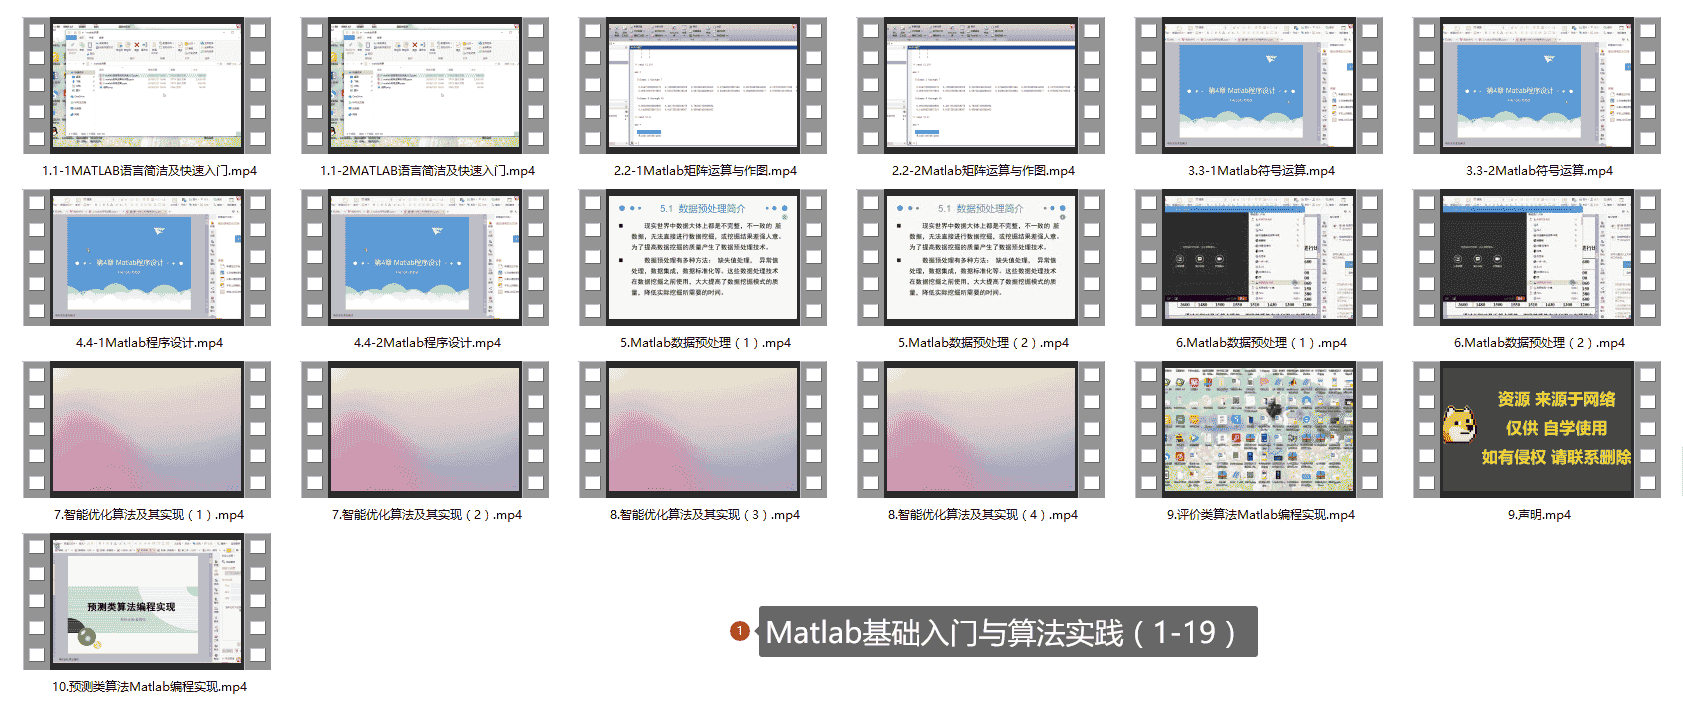This screenshot has width=1683, height=713.
Task: Click file name 5.Matlab数据预处理（2）.mp4
Action: pos(983,343)
